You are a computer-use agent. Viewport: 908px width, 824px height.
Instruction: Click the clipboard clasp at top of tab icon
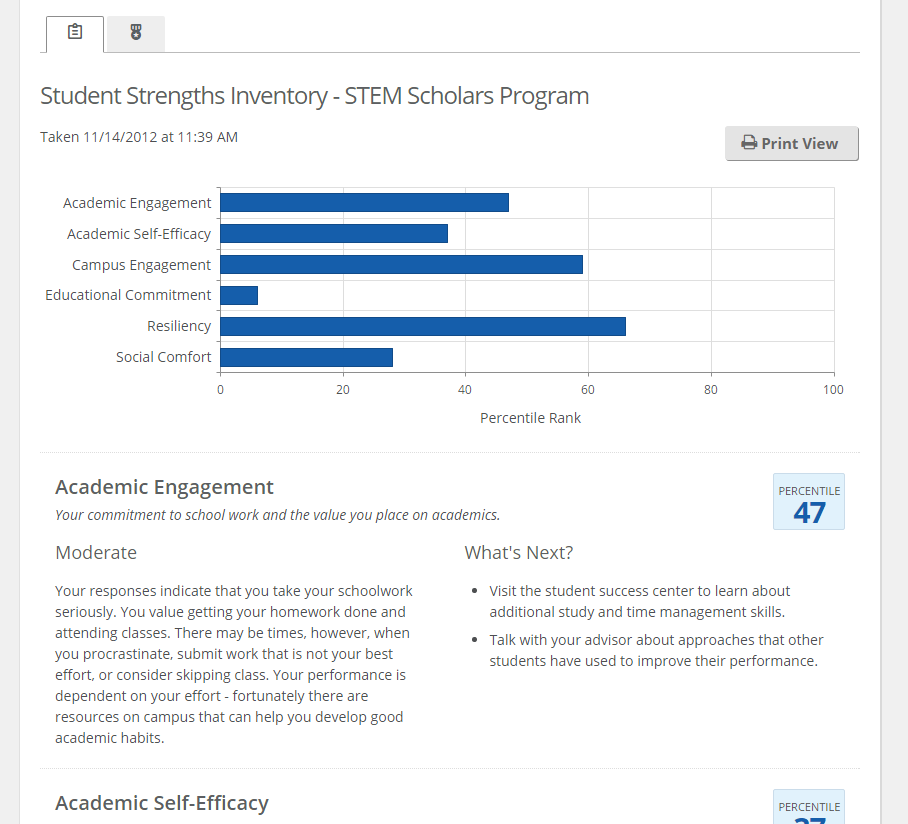coord(74,26)
